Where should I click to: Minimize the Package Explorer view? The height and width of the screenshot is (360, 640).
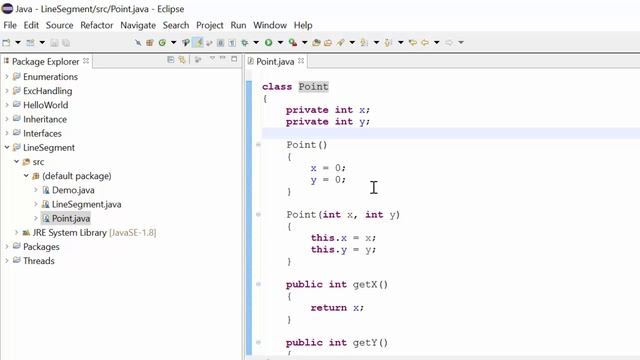click(223, 59)
